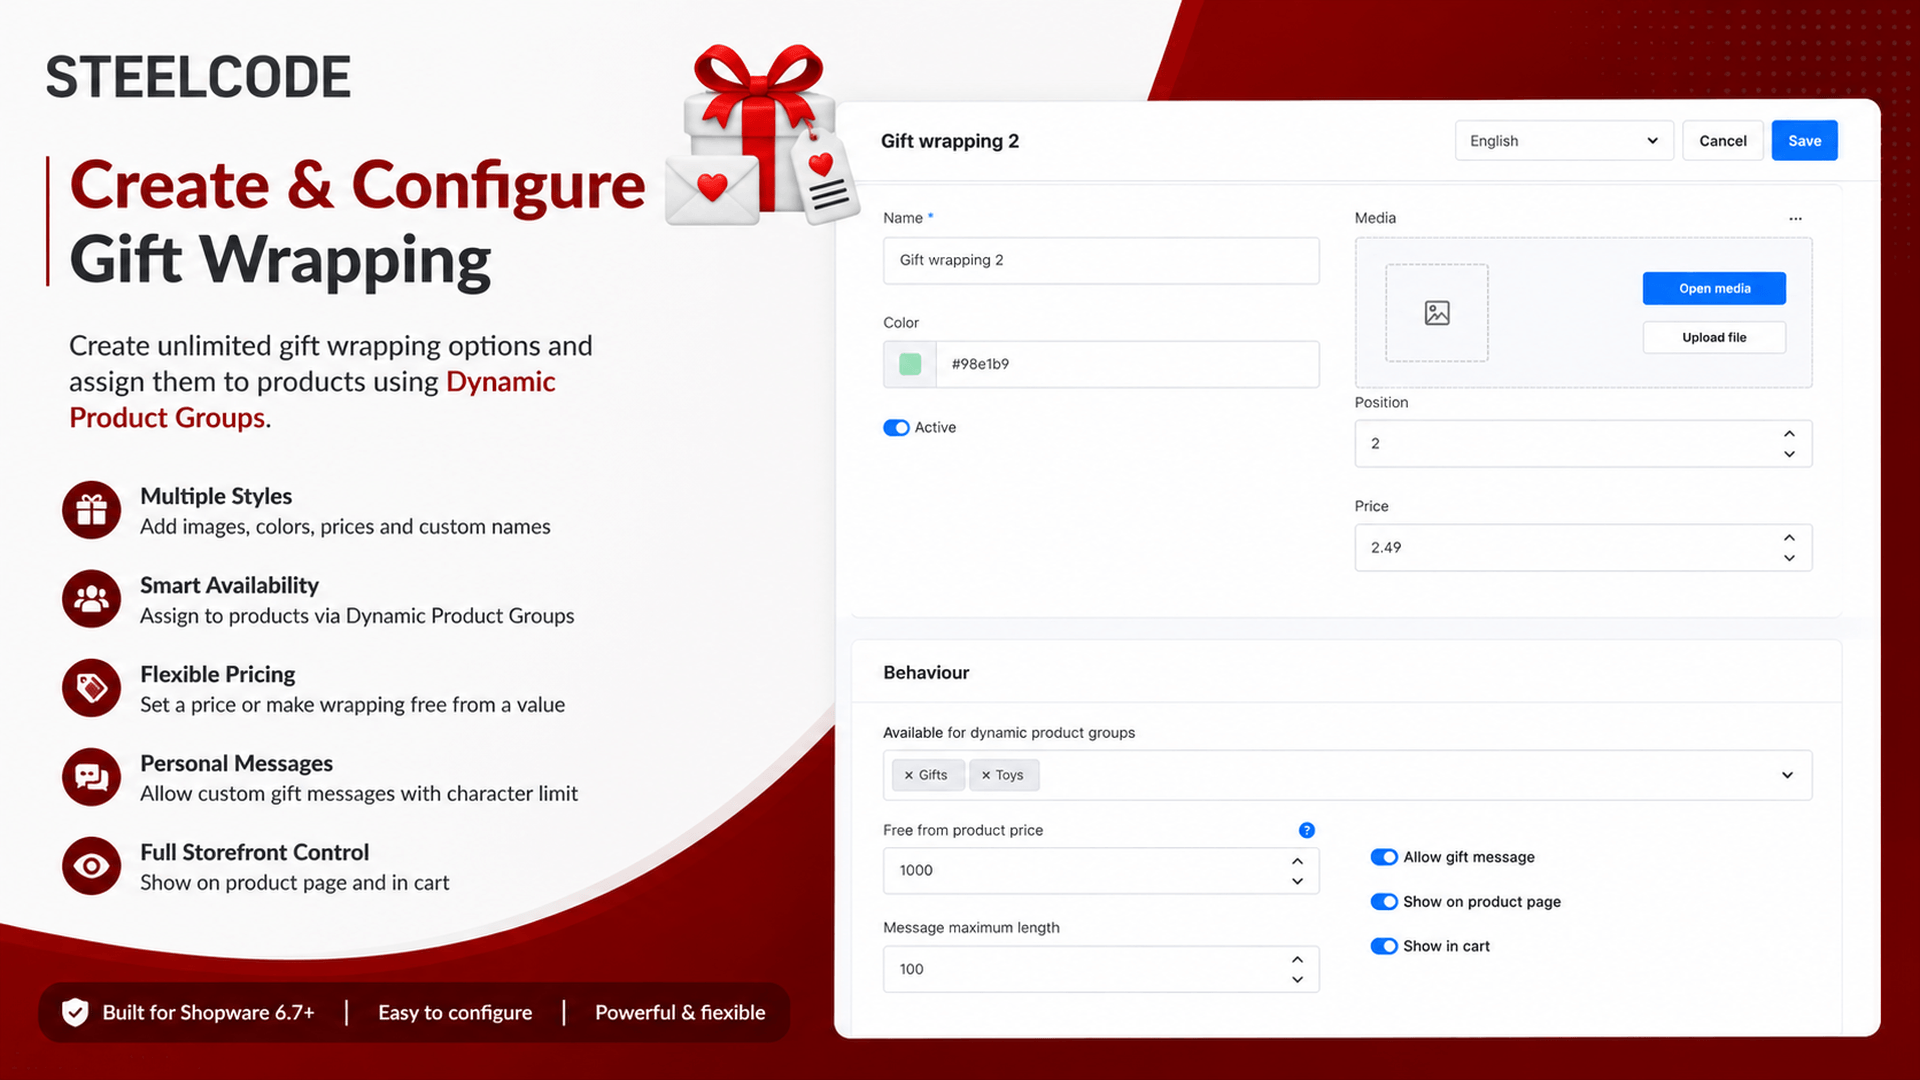
Task: Click the Cancel button
Action: [x=1722, y=141]
